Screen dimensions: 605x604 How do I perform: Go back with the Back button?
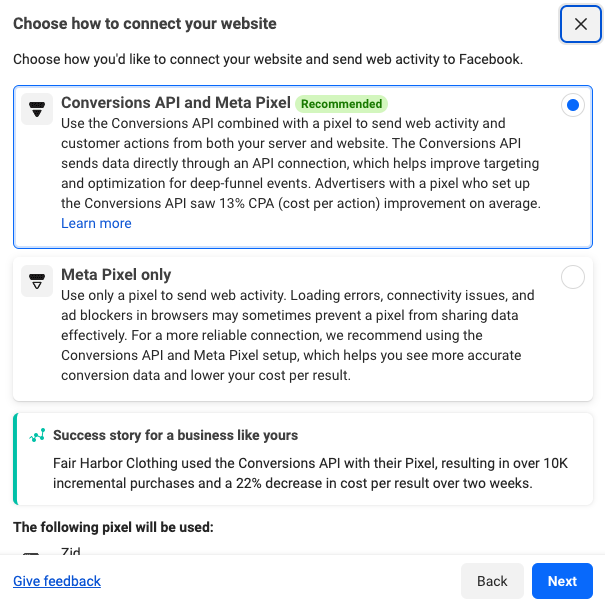492,581
